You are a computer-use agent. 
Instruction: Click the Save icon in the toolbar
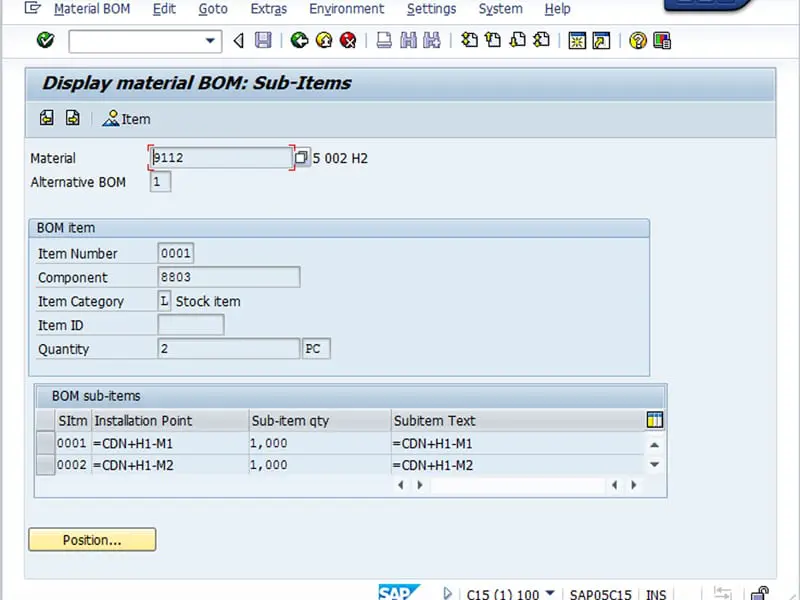261,41
